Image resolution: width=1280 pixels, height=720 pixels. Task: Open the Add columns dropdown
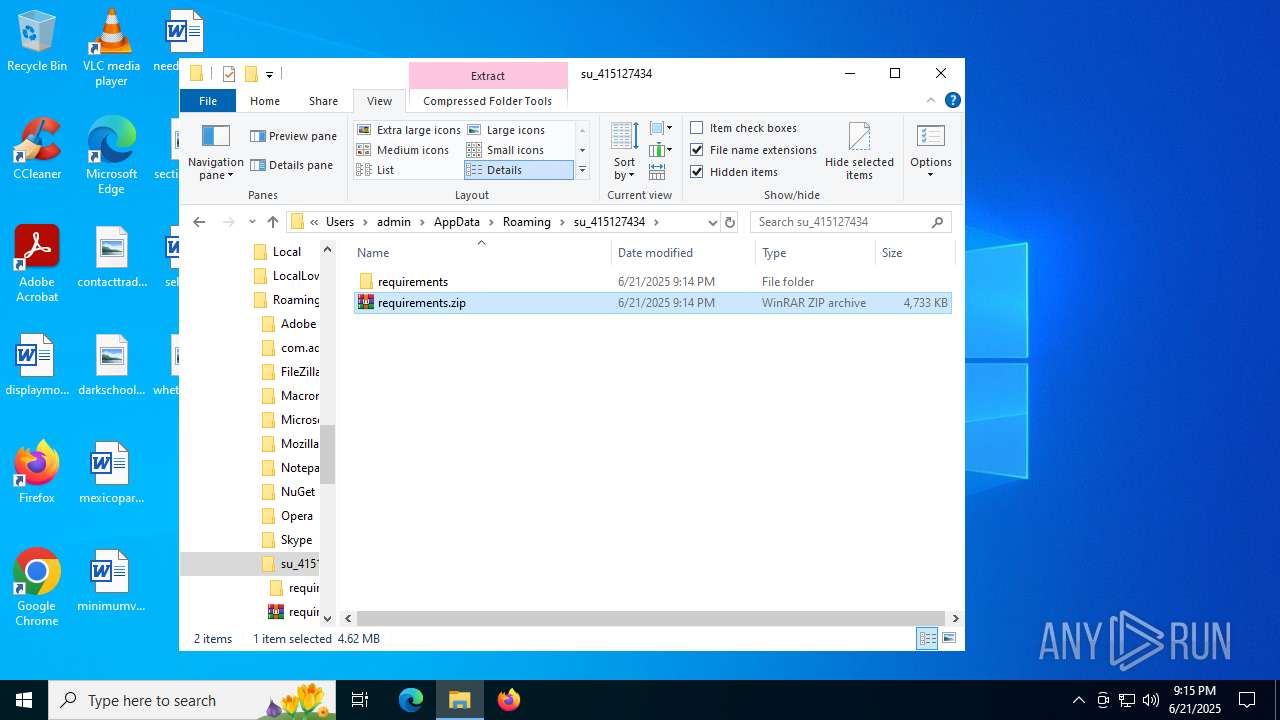pos(661,150)
